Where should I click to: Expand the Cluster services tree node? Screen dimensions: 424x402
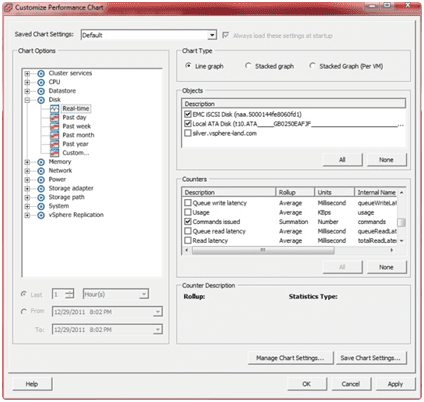27,73
